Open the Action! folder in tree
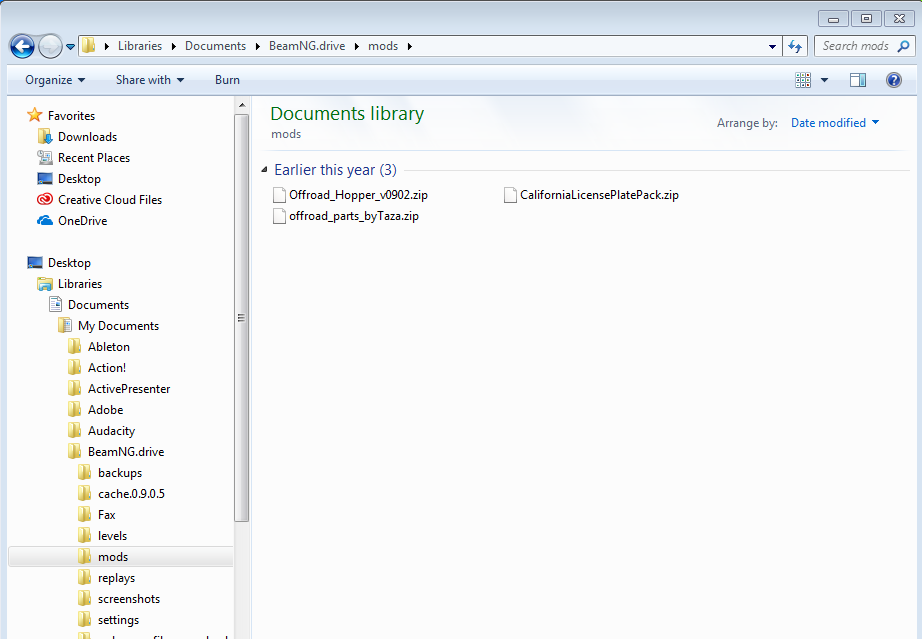 tap(106, 368)
